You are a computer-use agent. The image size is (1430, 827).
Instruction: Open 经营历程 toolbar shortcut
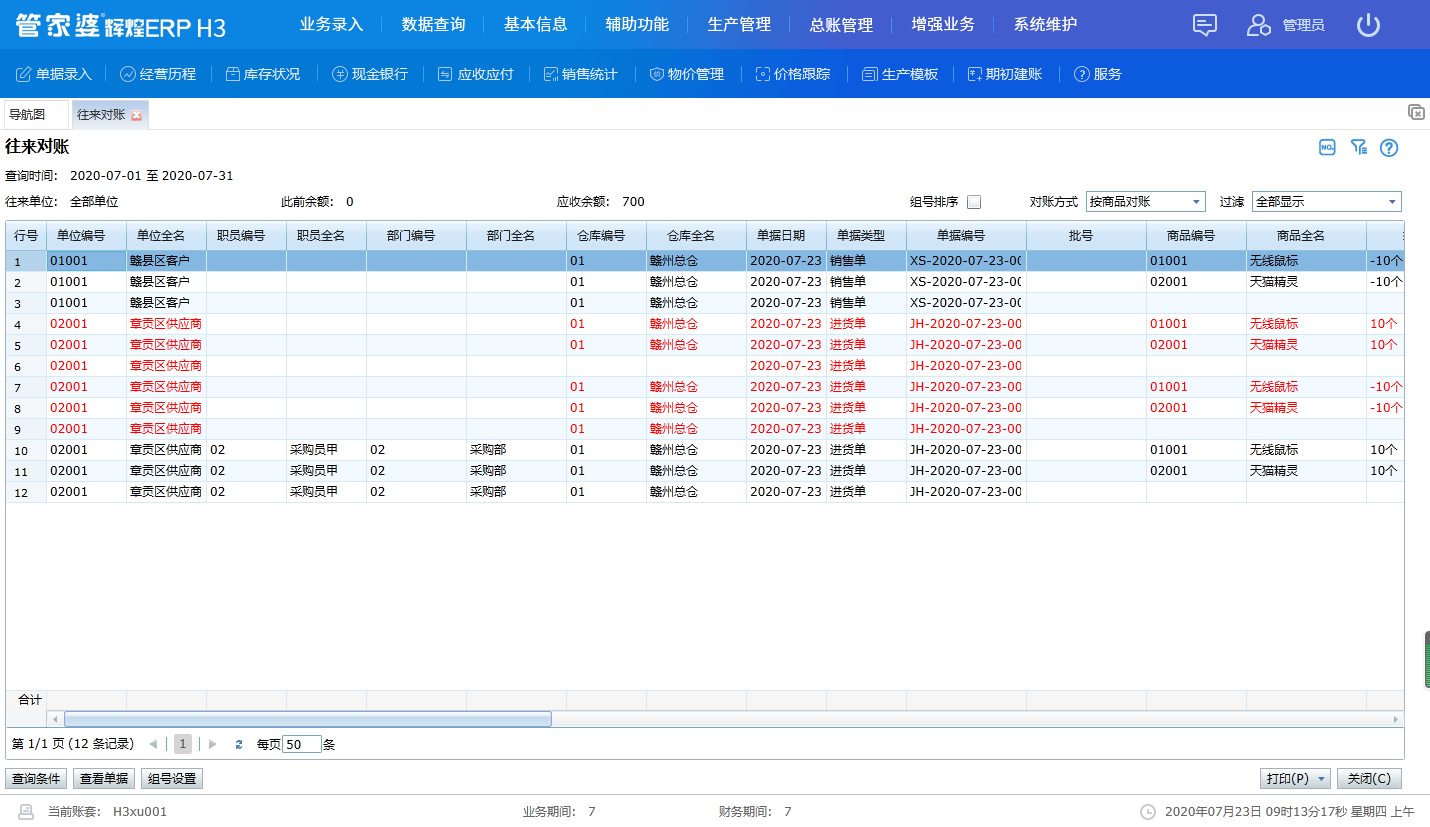click(158, 74)
